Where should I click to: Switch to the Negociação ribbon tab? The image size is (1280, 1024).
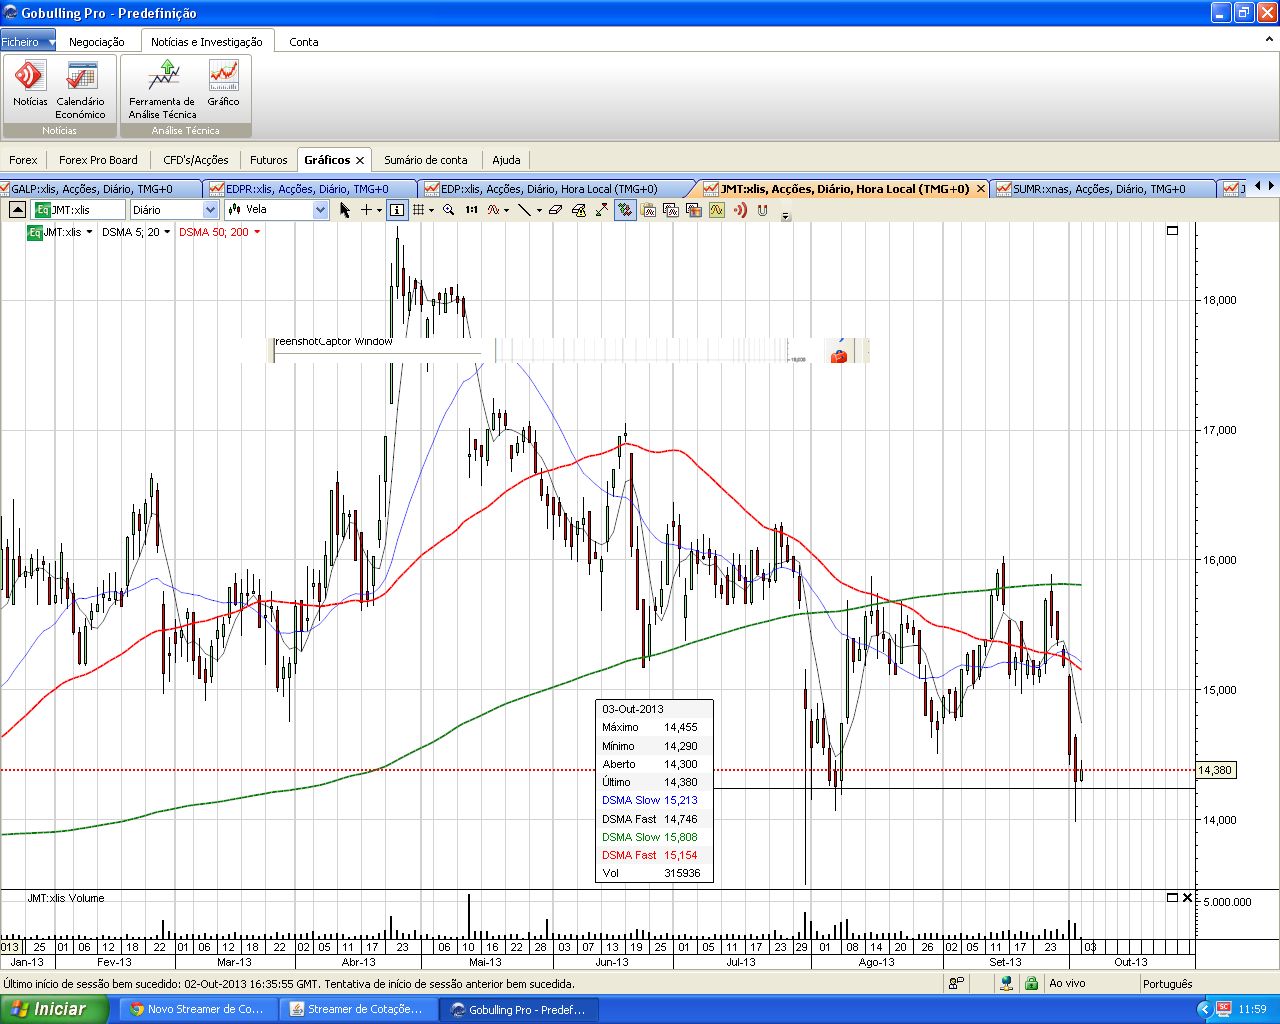click(96, 42)
